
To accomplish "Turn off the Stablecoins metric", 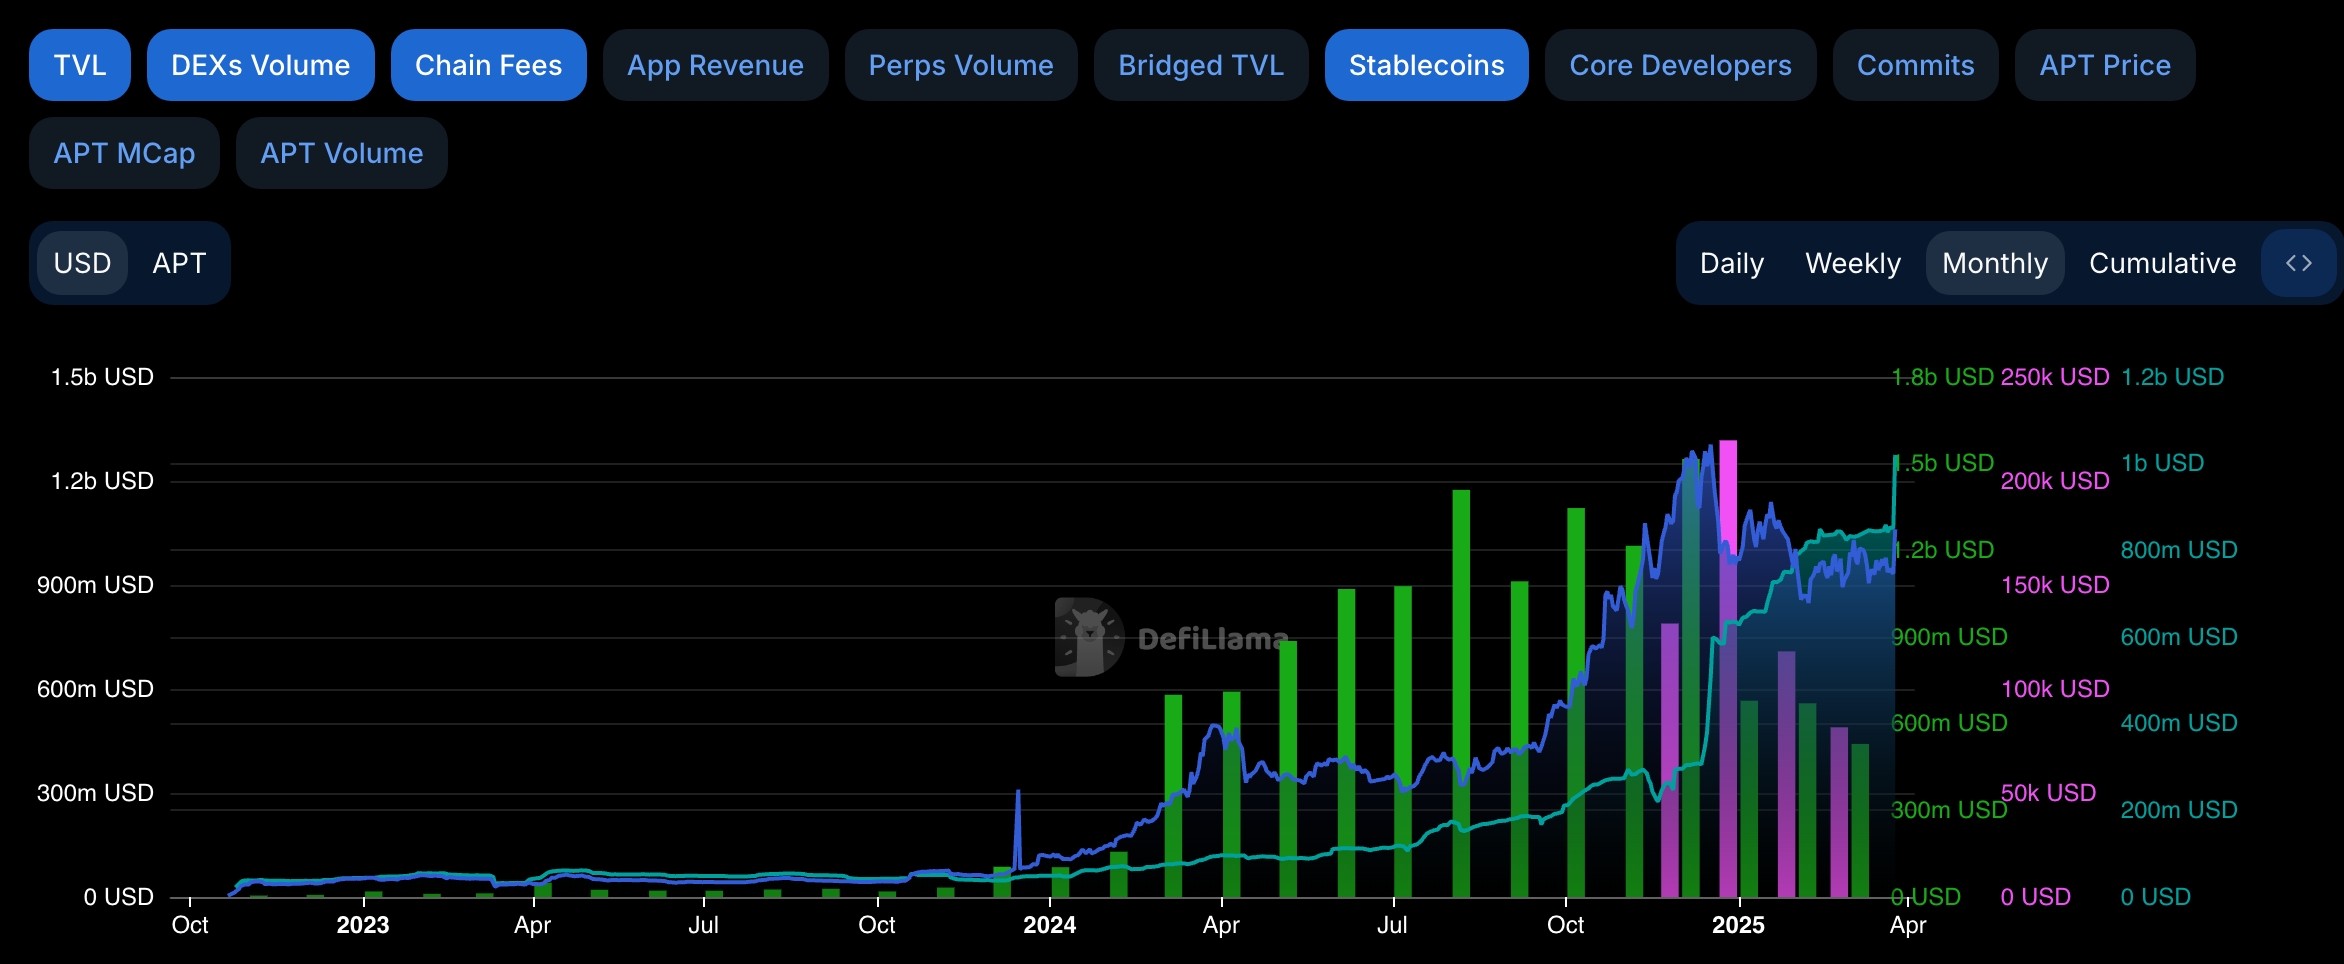I will click(1427, 64).
